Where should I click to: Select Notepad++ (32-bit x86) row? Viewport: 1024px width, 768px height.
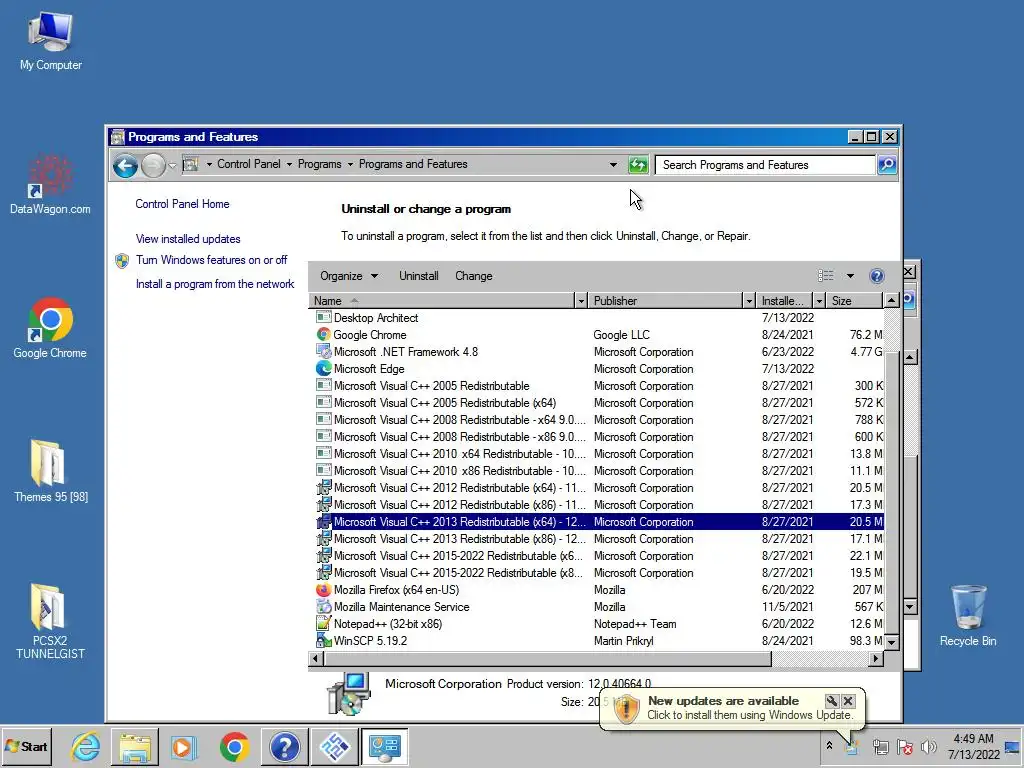coord(596,623)
